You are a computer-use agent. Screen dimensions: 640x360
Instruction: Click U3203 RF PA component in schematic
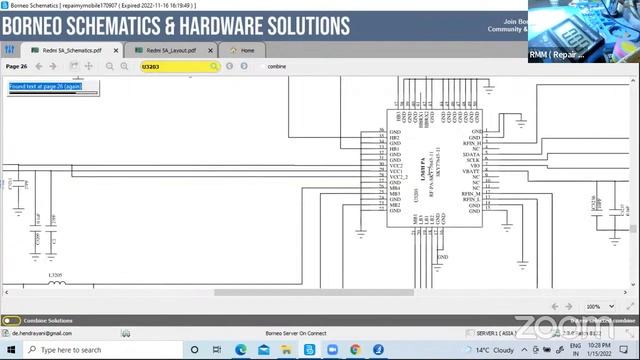pos(435,168)
